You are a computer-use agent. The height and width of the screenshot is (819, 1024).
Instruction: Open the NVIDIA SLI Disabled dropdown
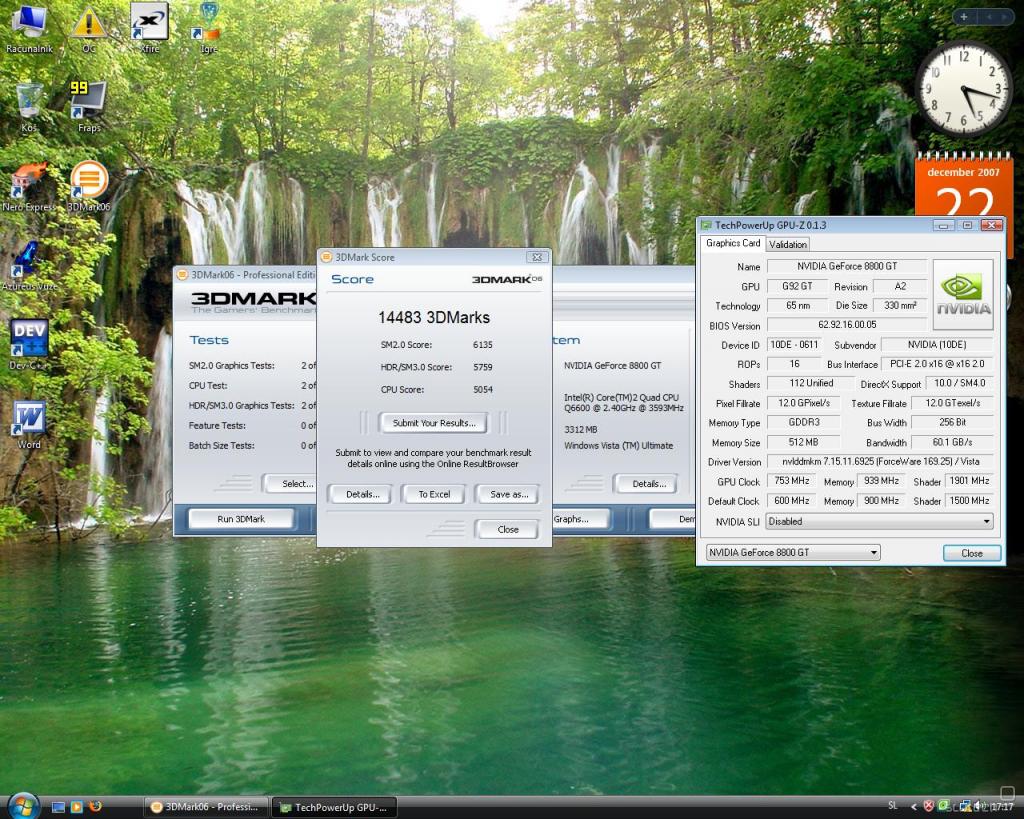[880, 521]
